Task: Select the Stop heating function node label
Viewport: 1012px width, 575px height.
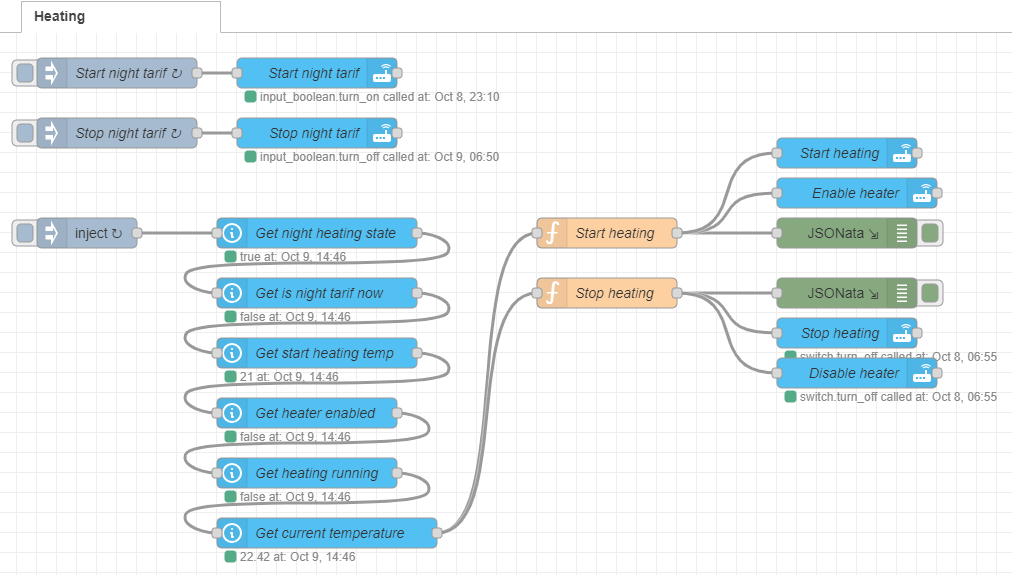Action: pos(614,293)
